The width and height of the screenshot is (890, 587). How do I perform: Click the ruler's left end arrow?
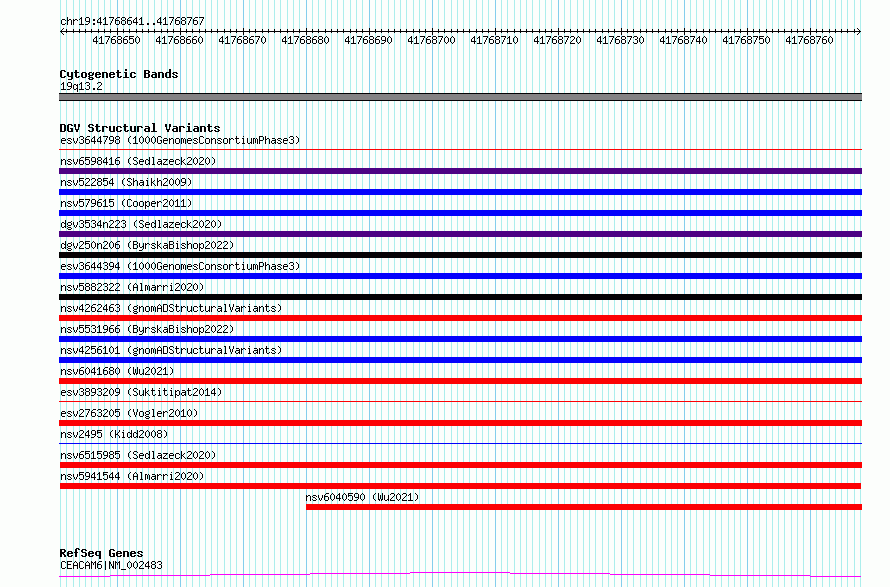pyautogui.click(x=62, y=31)
